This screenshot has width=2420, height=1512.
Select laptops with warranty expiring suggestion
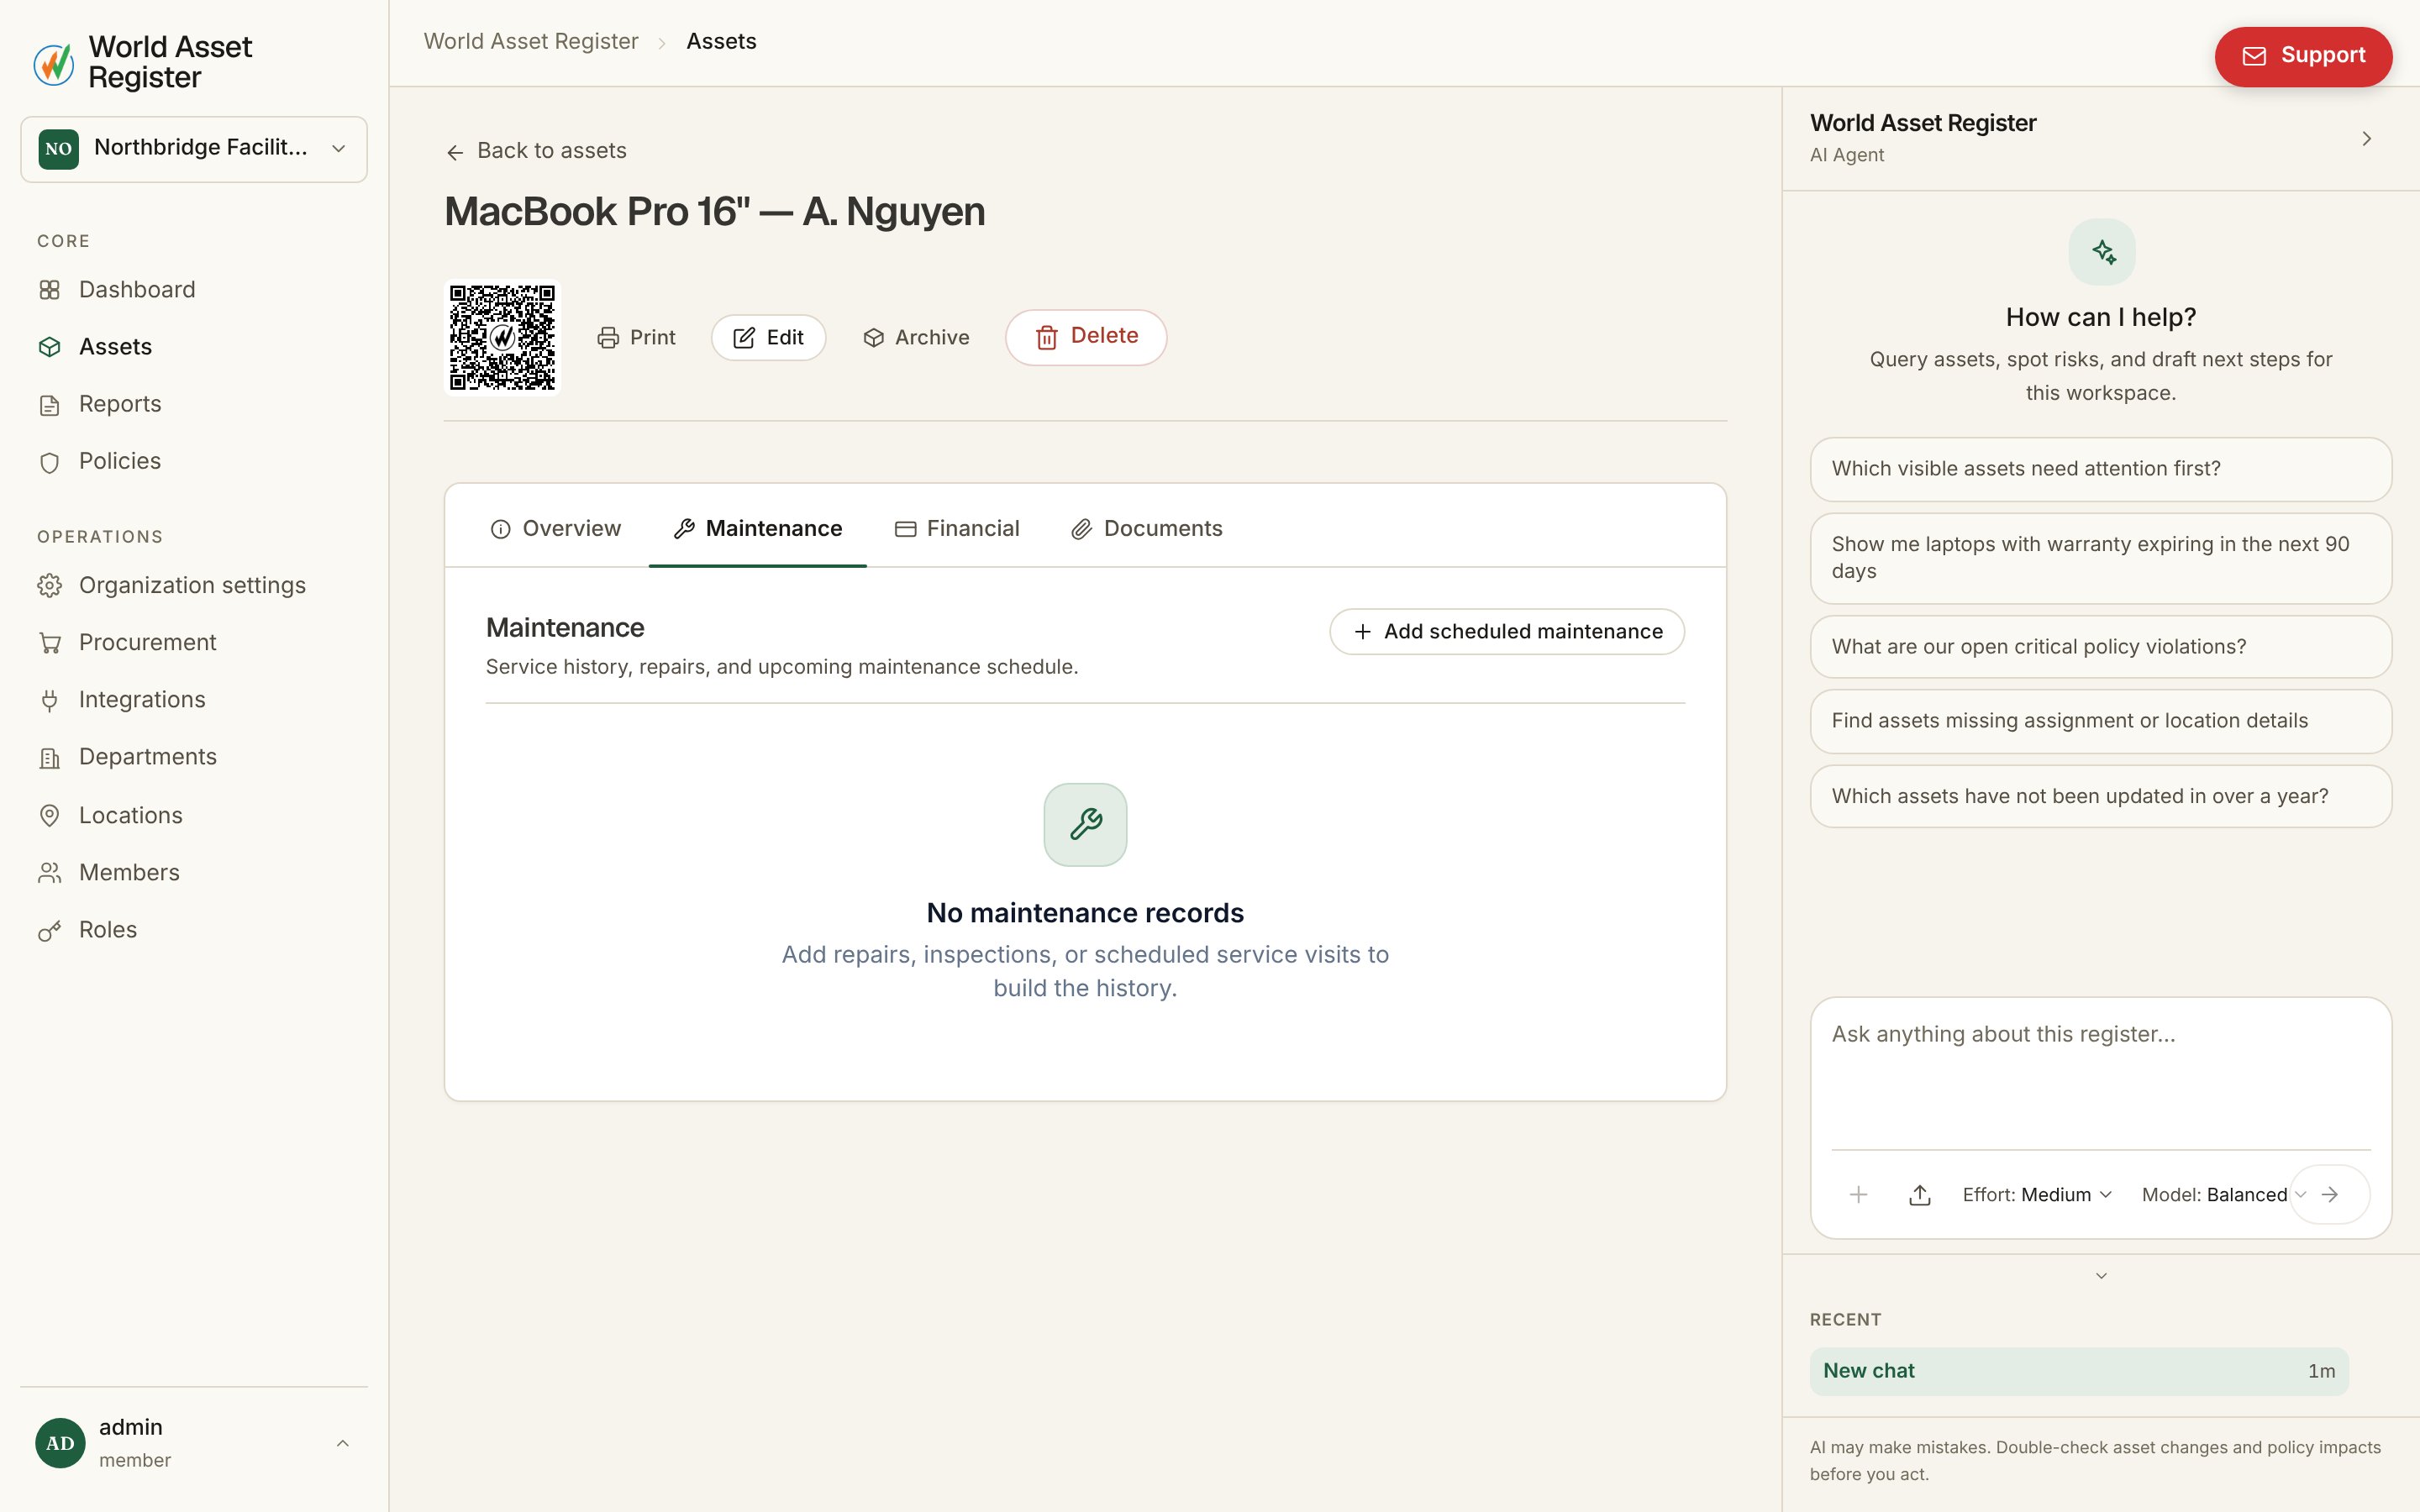pyautogui.click(x=2101, y=558)
